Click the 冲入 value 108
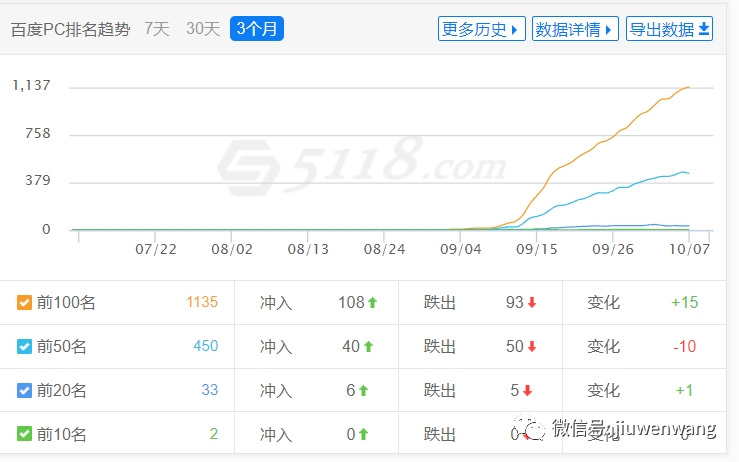This screenshot has height=462, width=739. [351, 302]
